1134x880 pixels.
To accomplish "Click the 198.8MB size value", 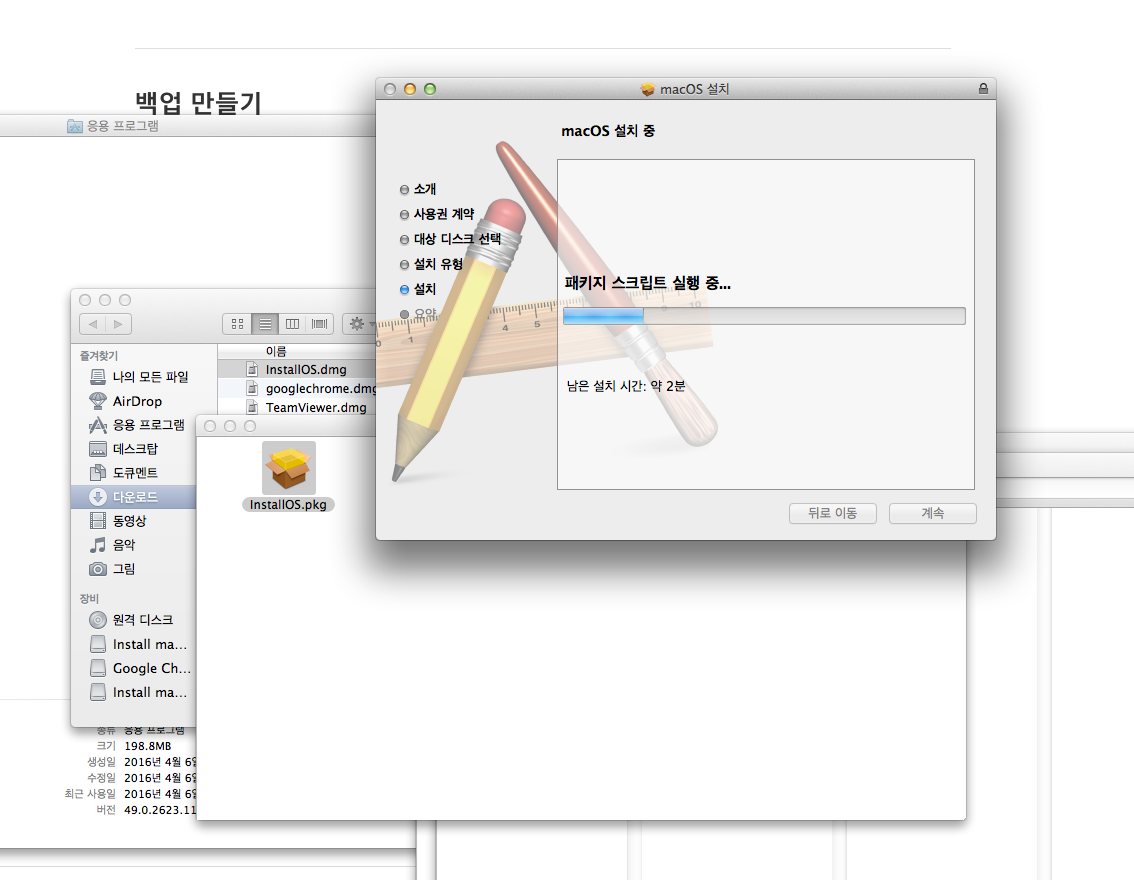I will click(148, 746).
